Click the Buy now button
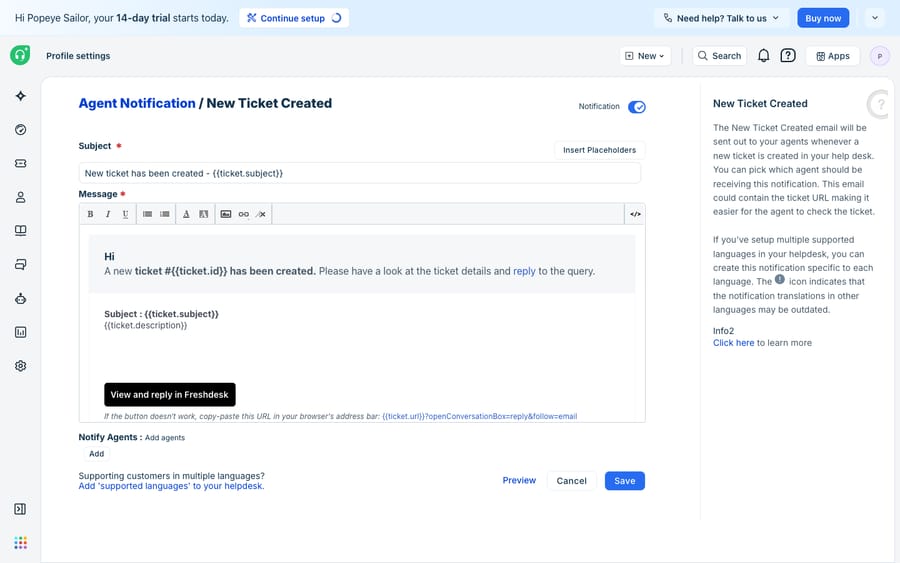 point(823,18)
